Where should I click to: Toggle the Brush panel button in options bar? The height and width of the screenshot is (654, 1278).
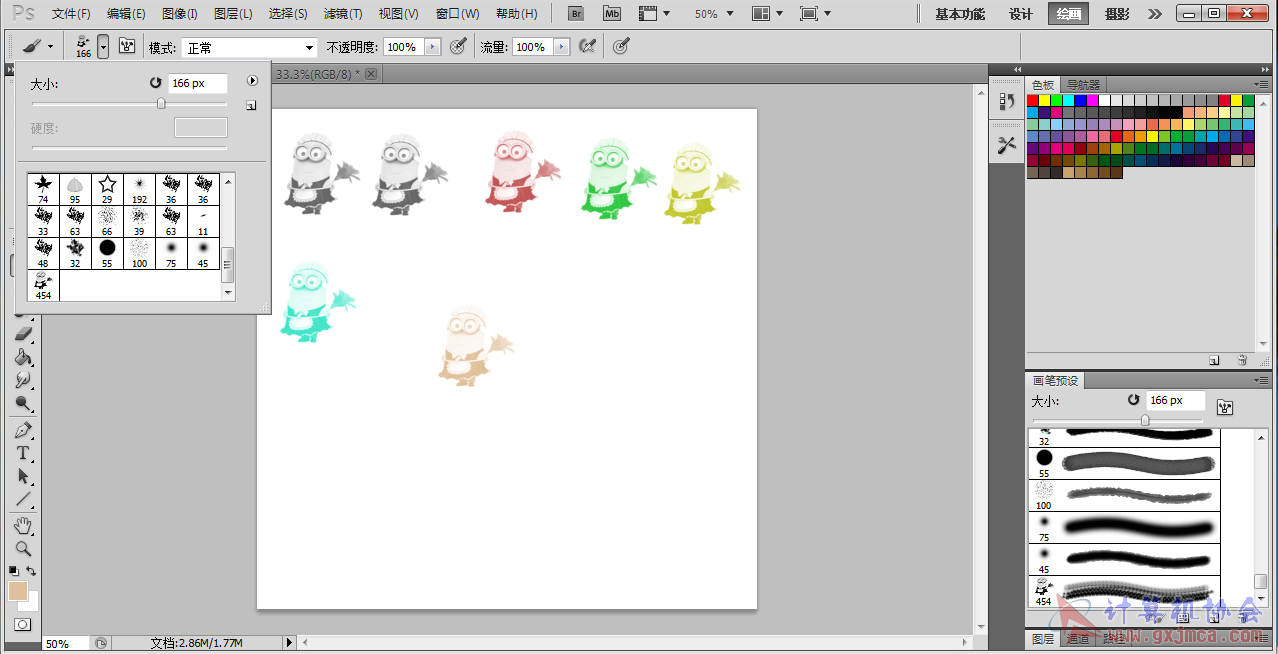[127, 47]
